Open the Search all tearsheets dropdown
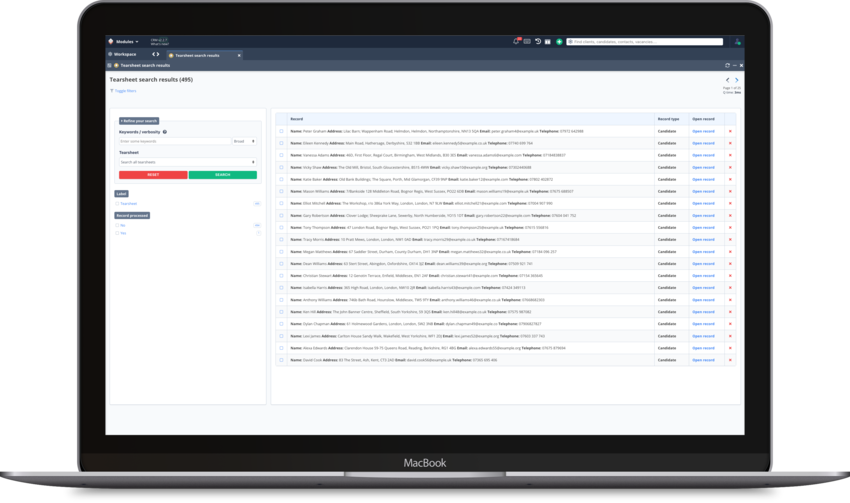The image size is (850, 503). tap(188, 162)
